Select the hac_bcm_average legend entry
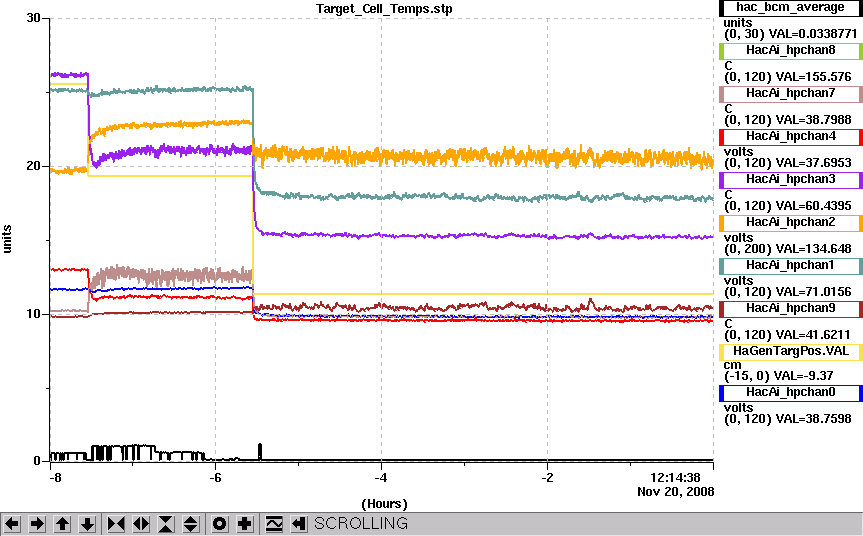This screenshot has width=863, height=536. (x=790, y=8)
